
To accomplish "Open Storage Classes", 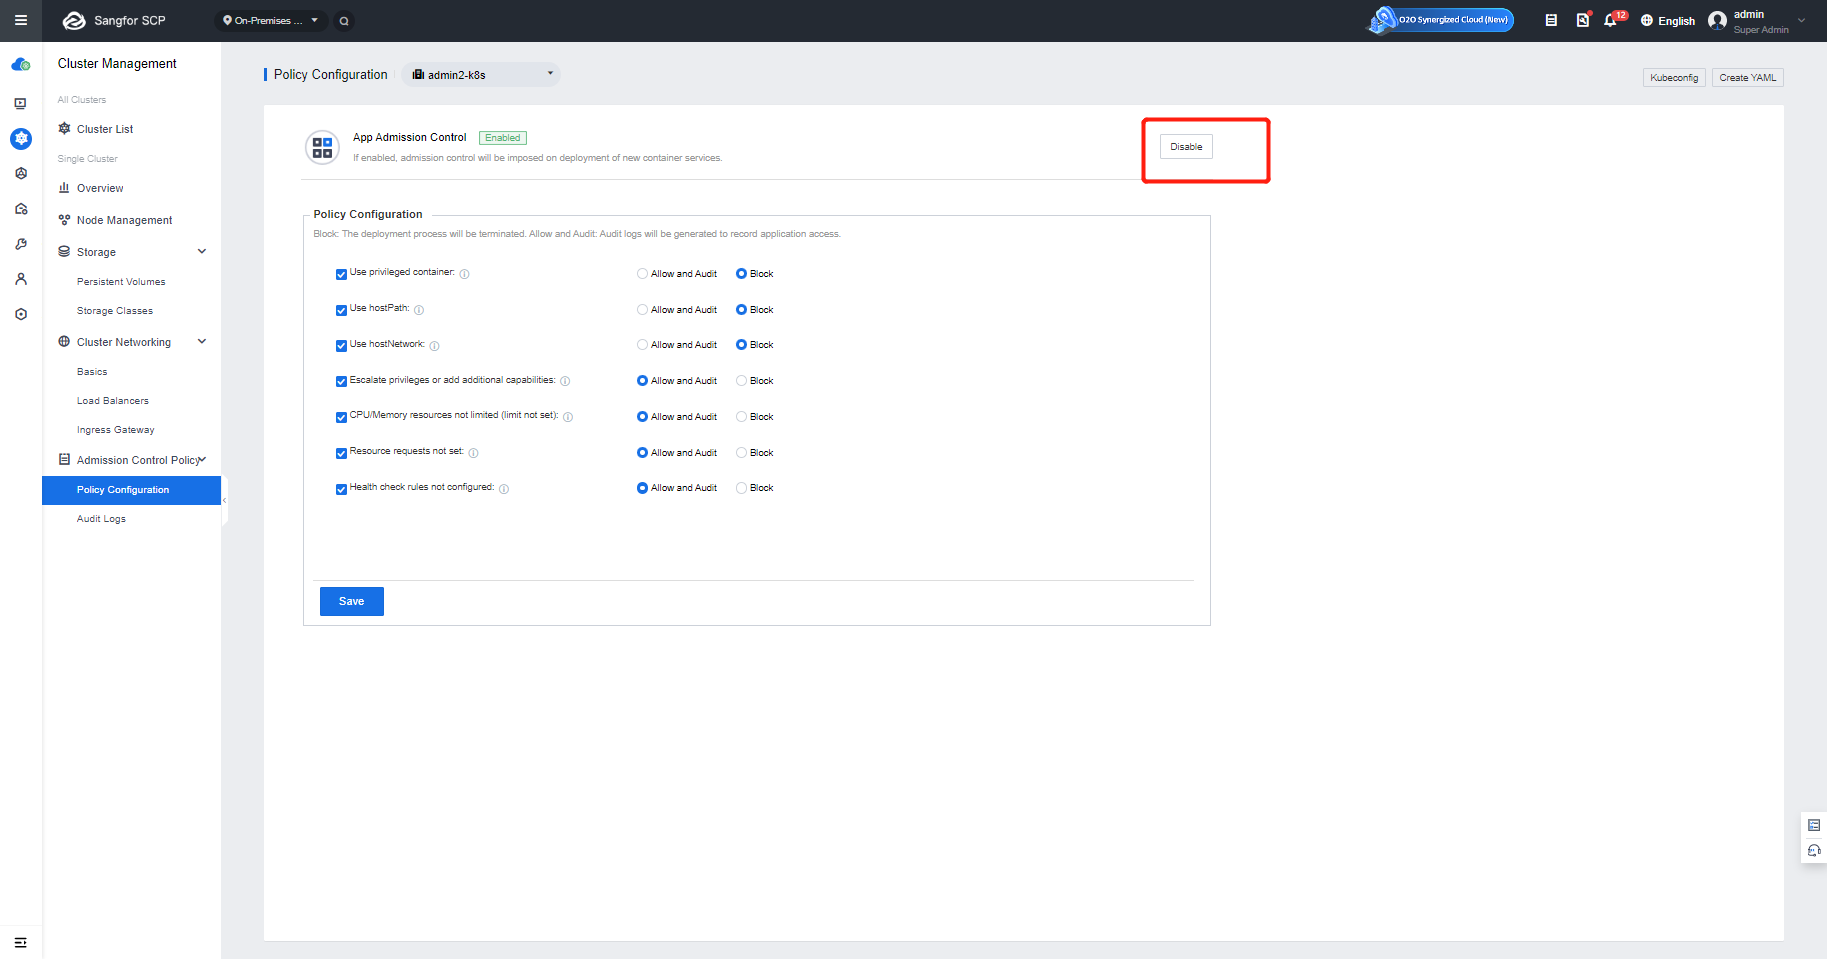I will [x=115, y=311].
